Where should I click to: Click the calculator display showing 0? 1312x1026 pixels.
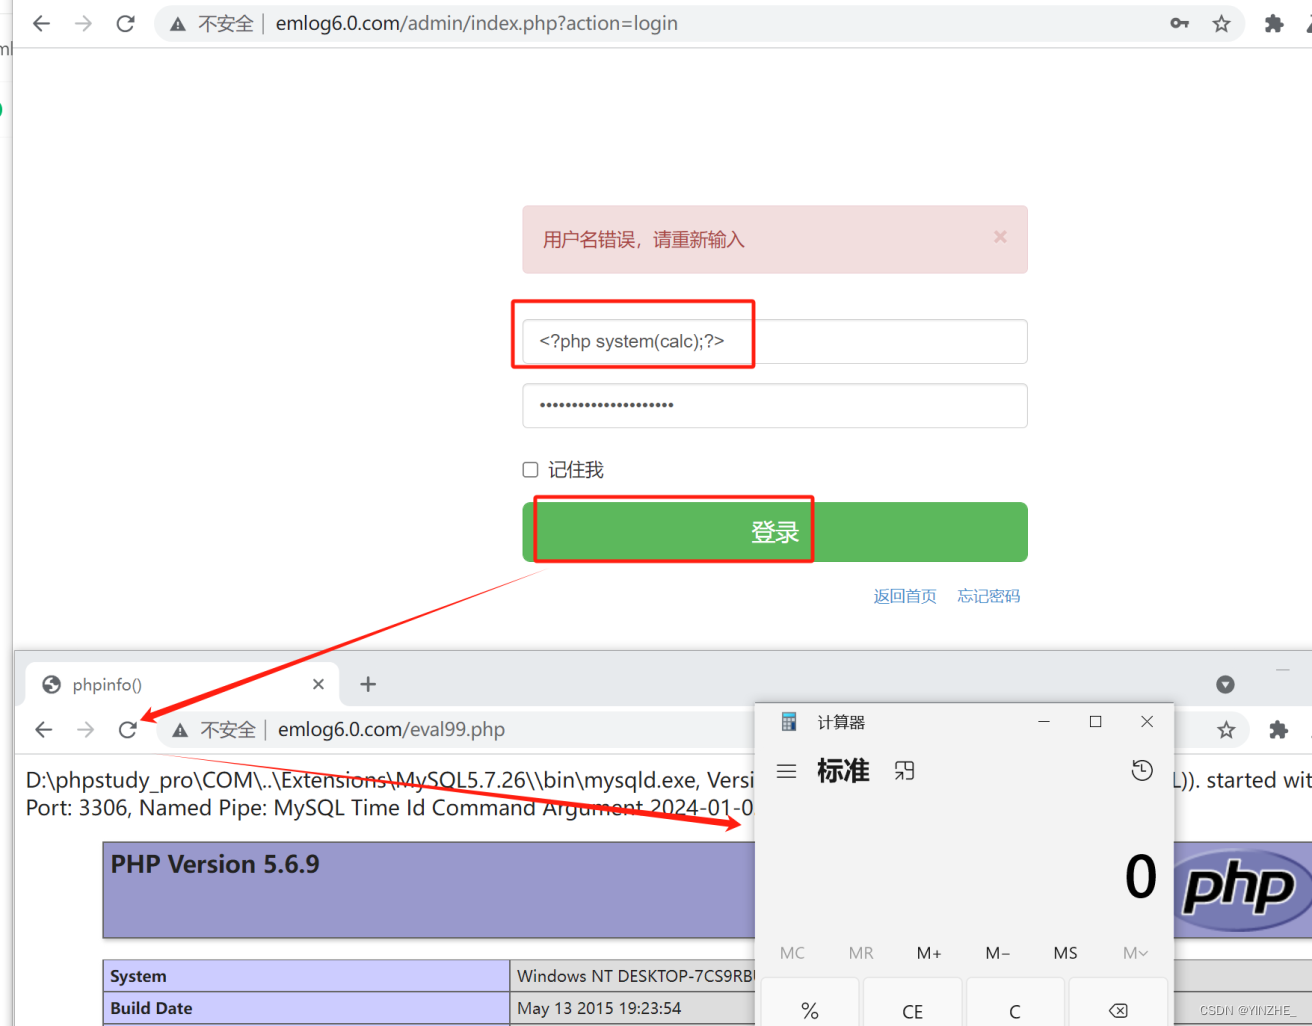[x=1140, y=877]
